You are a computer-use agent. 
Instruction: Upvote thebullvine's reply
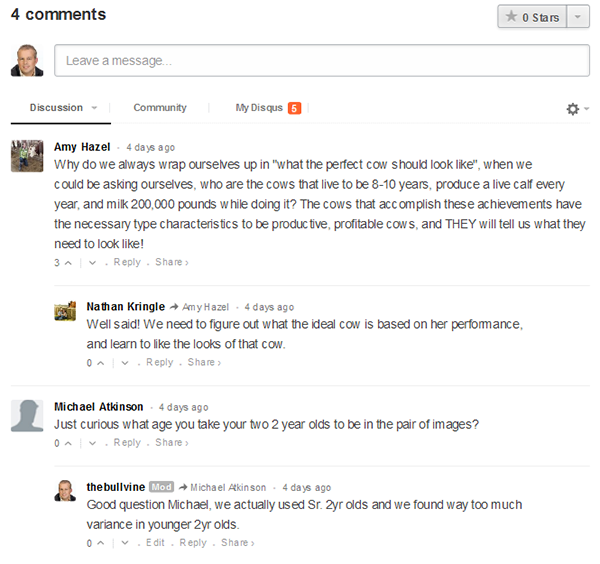click(x=100, y=543)
